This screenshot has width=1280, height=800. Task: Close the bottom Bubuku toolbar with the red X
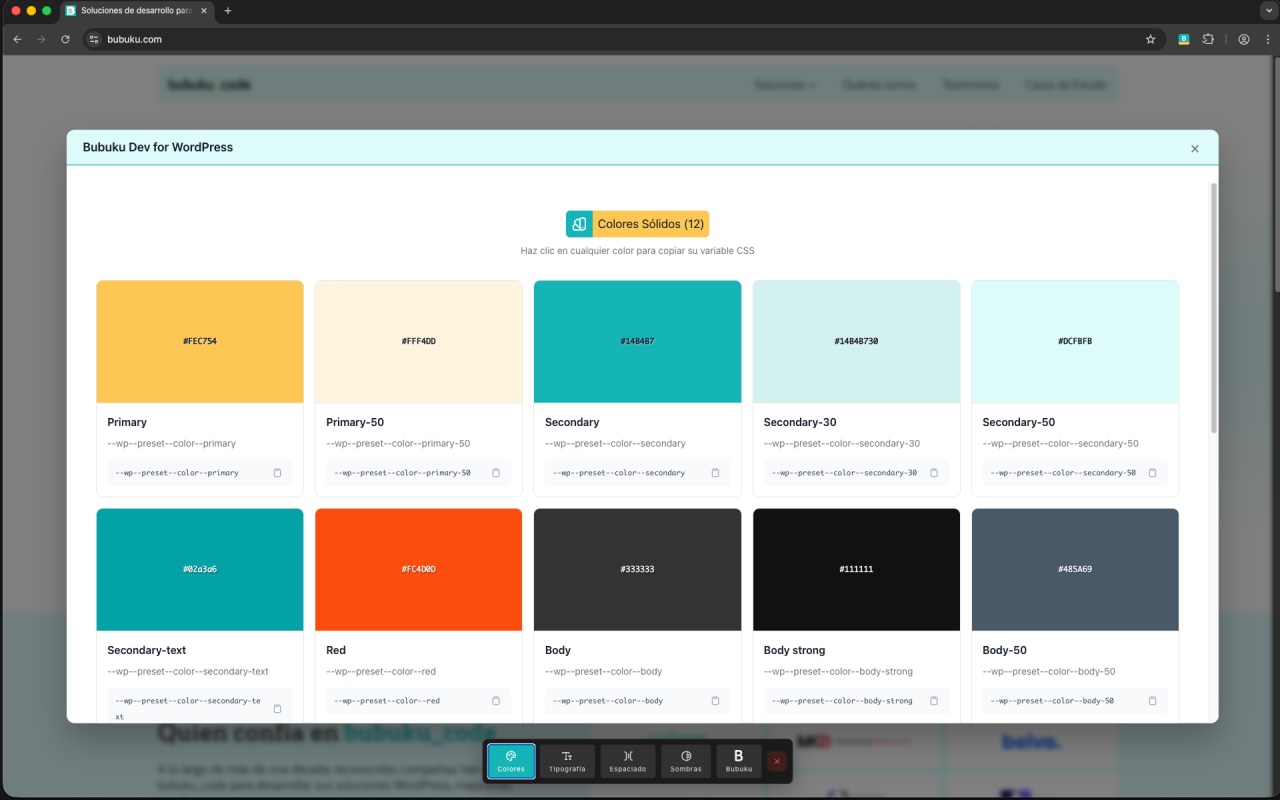(x=777, y=762)
